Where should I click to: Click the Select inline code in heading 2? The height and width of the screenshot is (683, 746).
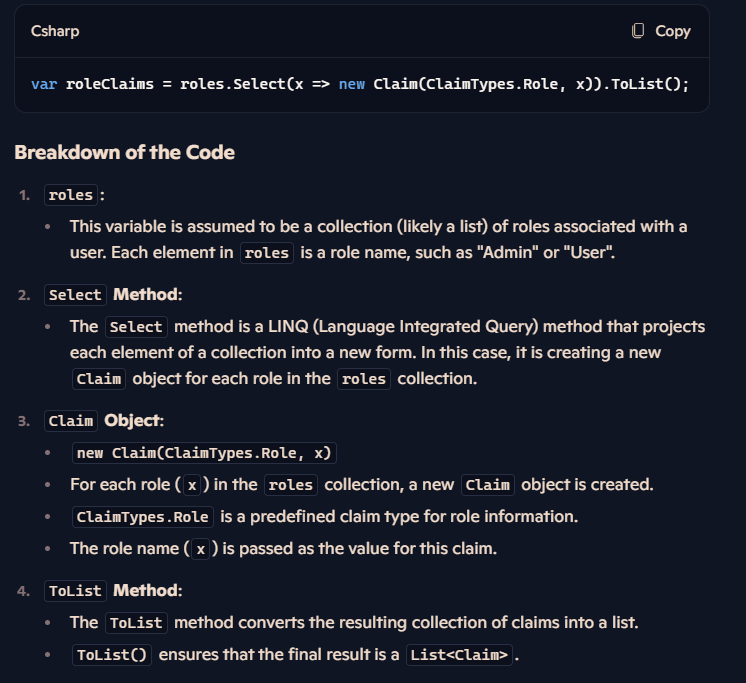75,295
